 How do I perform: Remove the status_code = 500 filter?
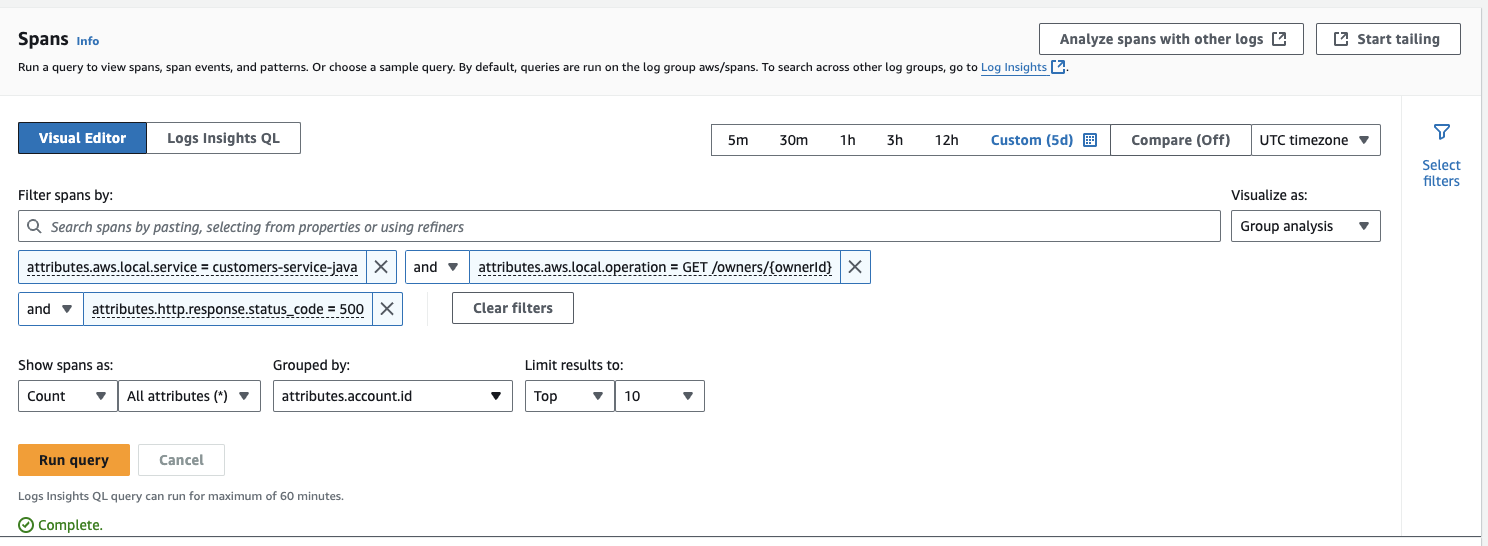tap(387, 309)
